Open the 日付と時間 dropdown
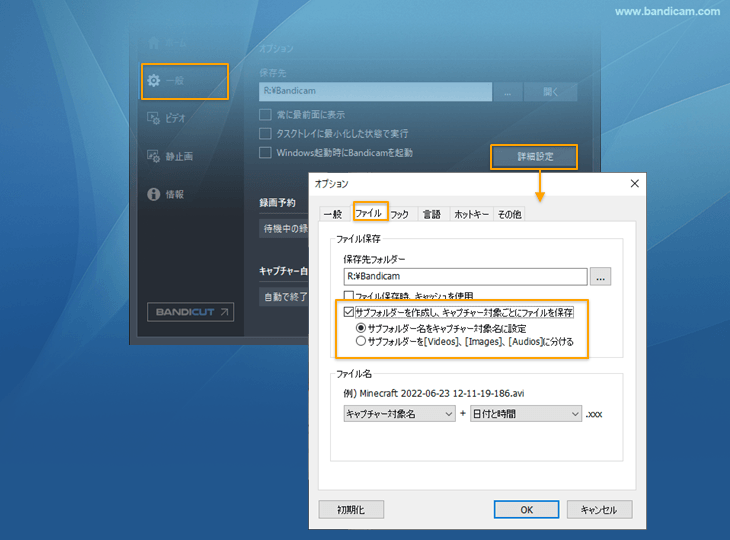This screenshot has width=730, height=540. [x=526, y=414]
